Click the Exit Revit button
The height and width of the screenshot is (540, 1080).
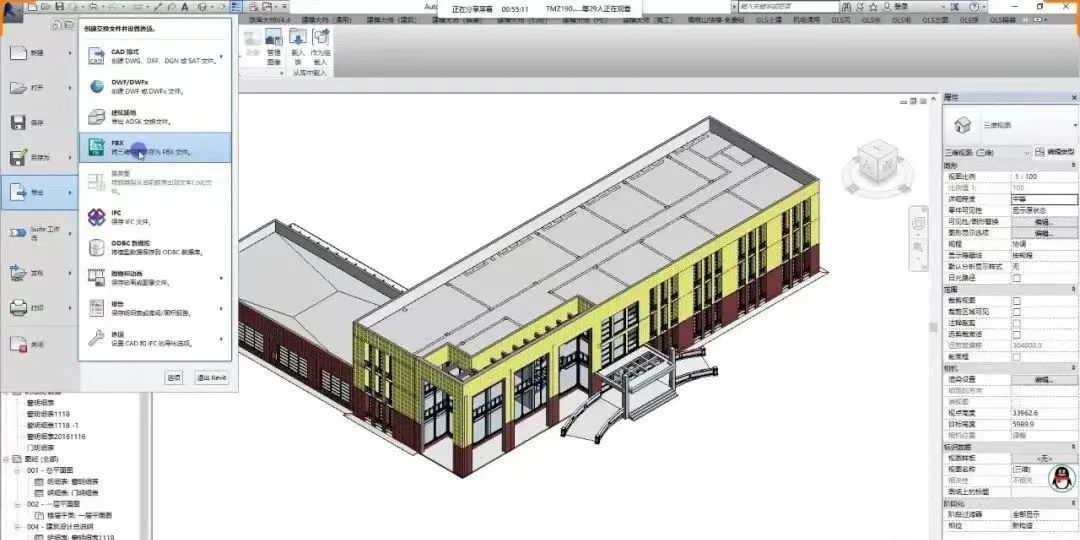pyautogui.click(x=212, y=377)
